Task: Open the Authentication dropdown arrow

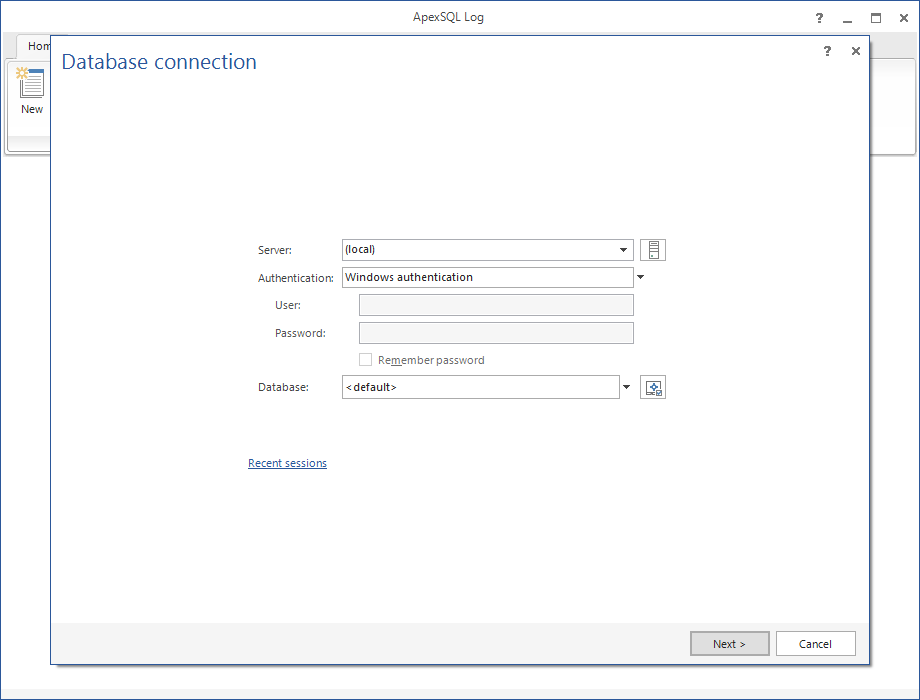Action: coord(641,277)
